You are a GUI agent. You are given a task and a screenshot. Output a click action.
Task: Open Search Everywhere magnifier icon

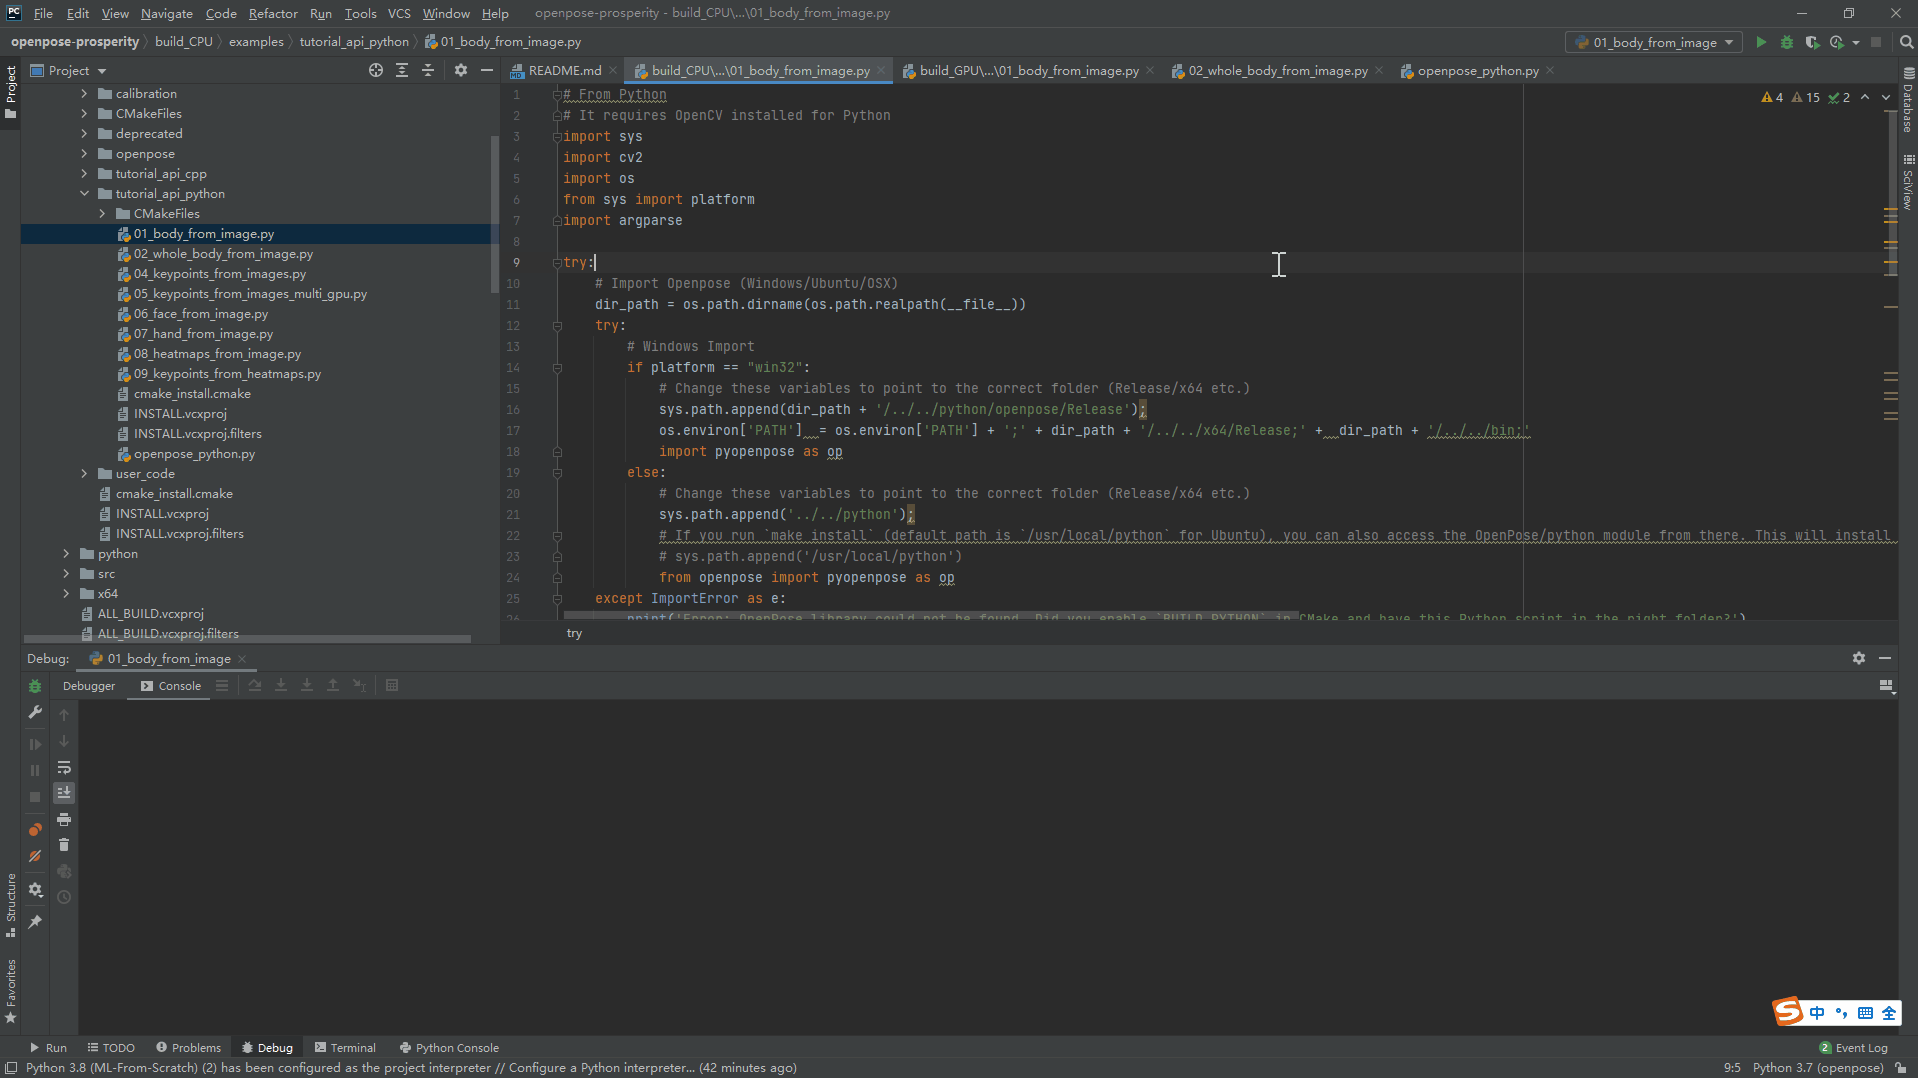pos(1906,42)
